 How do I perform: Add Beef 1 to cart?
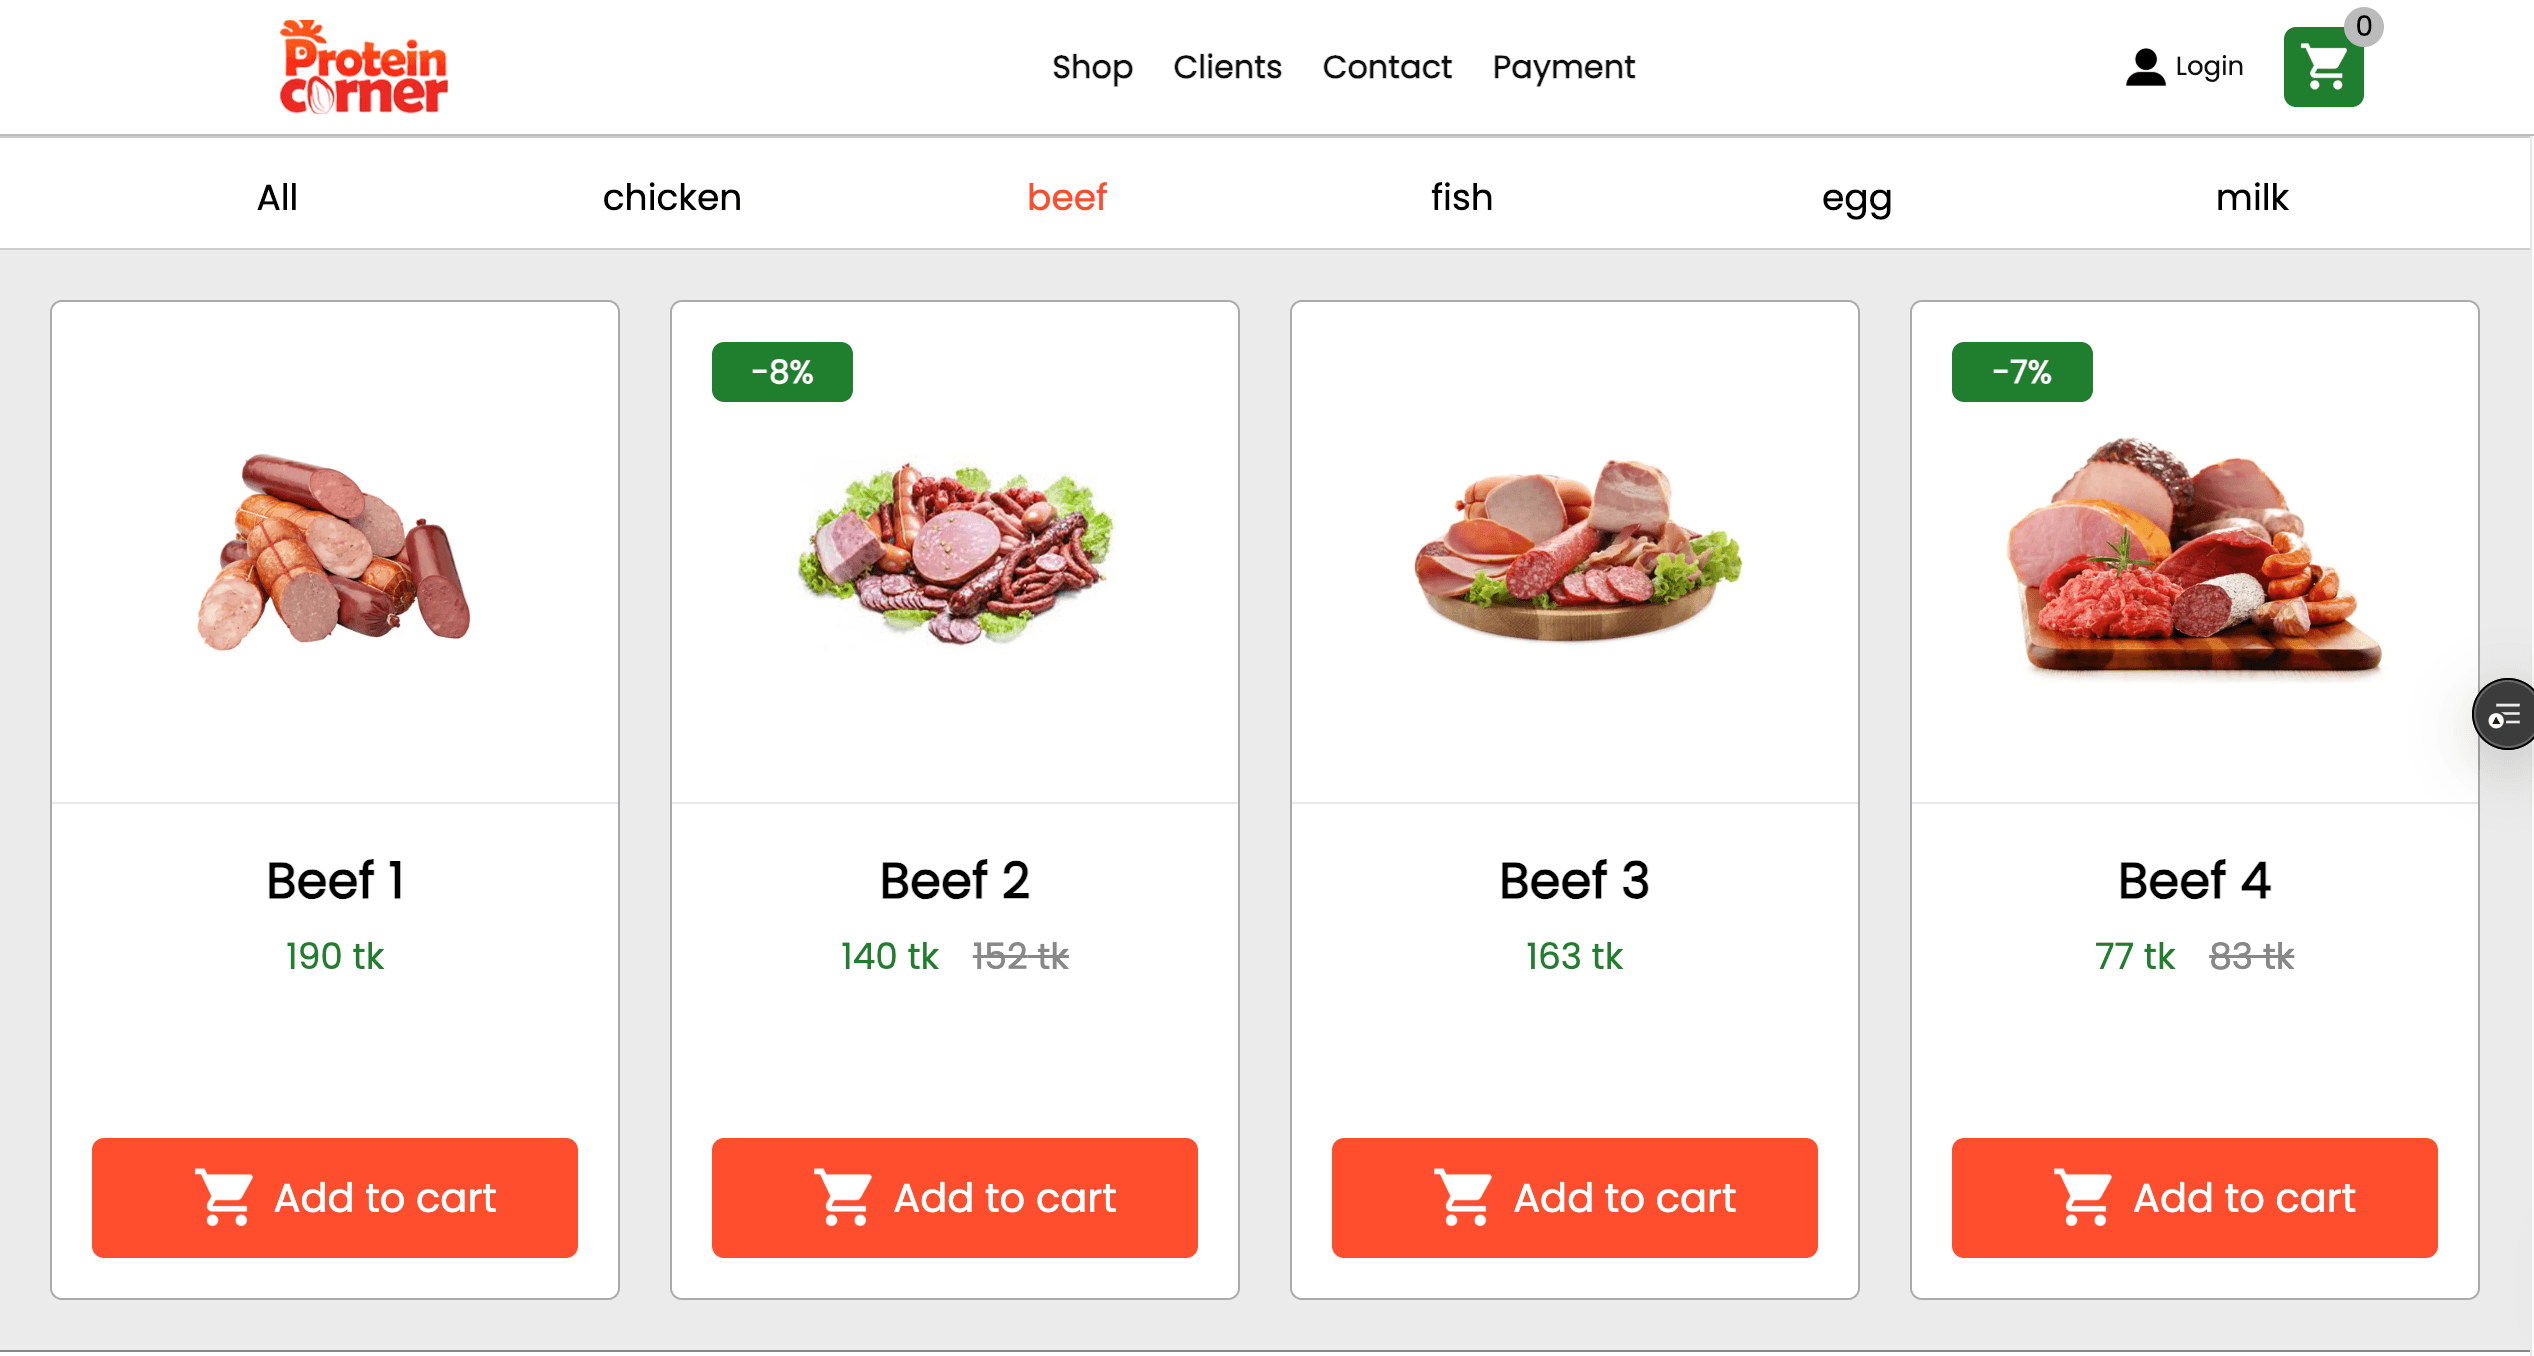(x=335, y=1197)
